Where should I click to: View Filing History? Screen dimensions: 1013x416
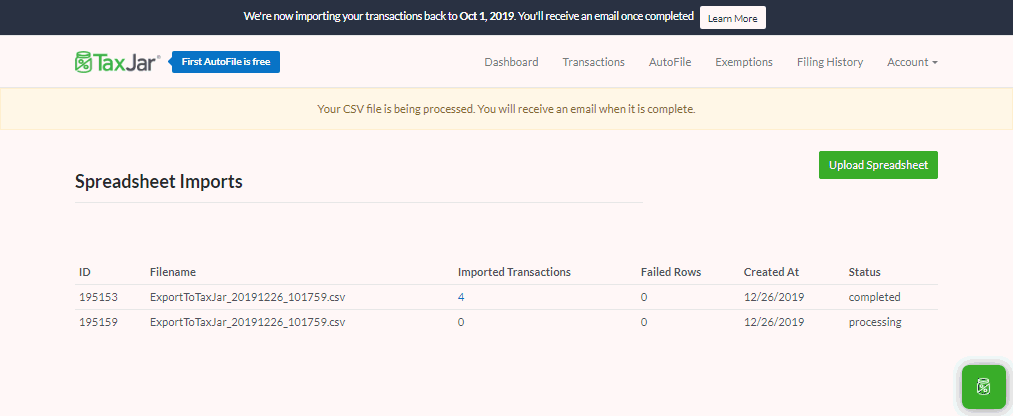[x=829, y=62]
